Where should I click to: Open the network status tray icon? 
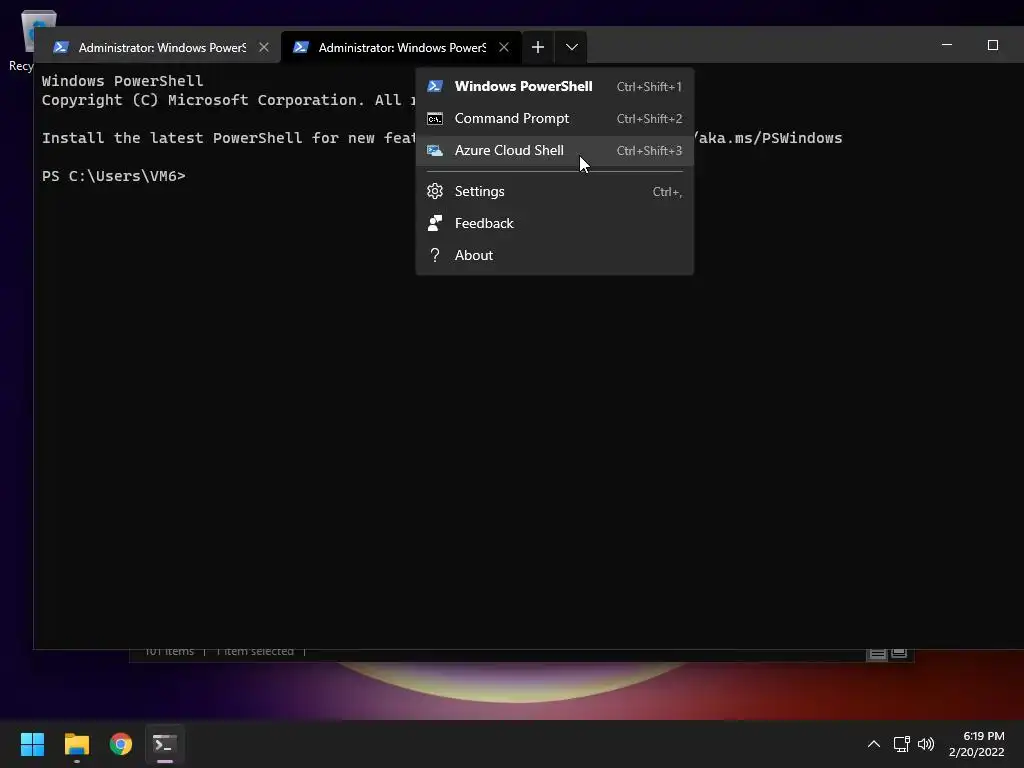[902, 744]
